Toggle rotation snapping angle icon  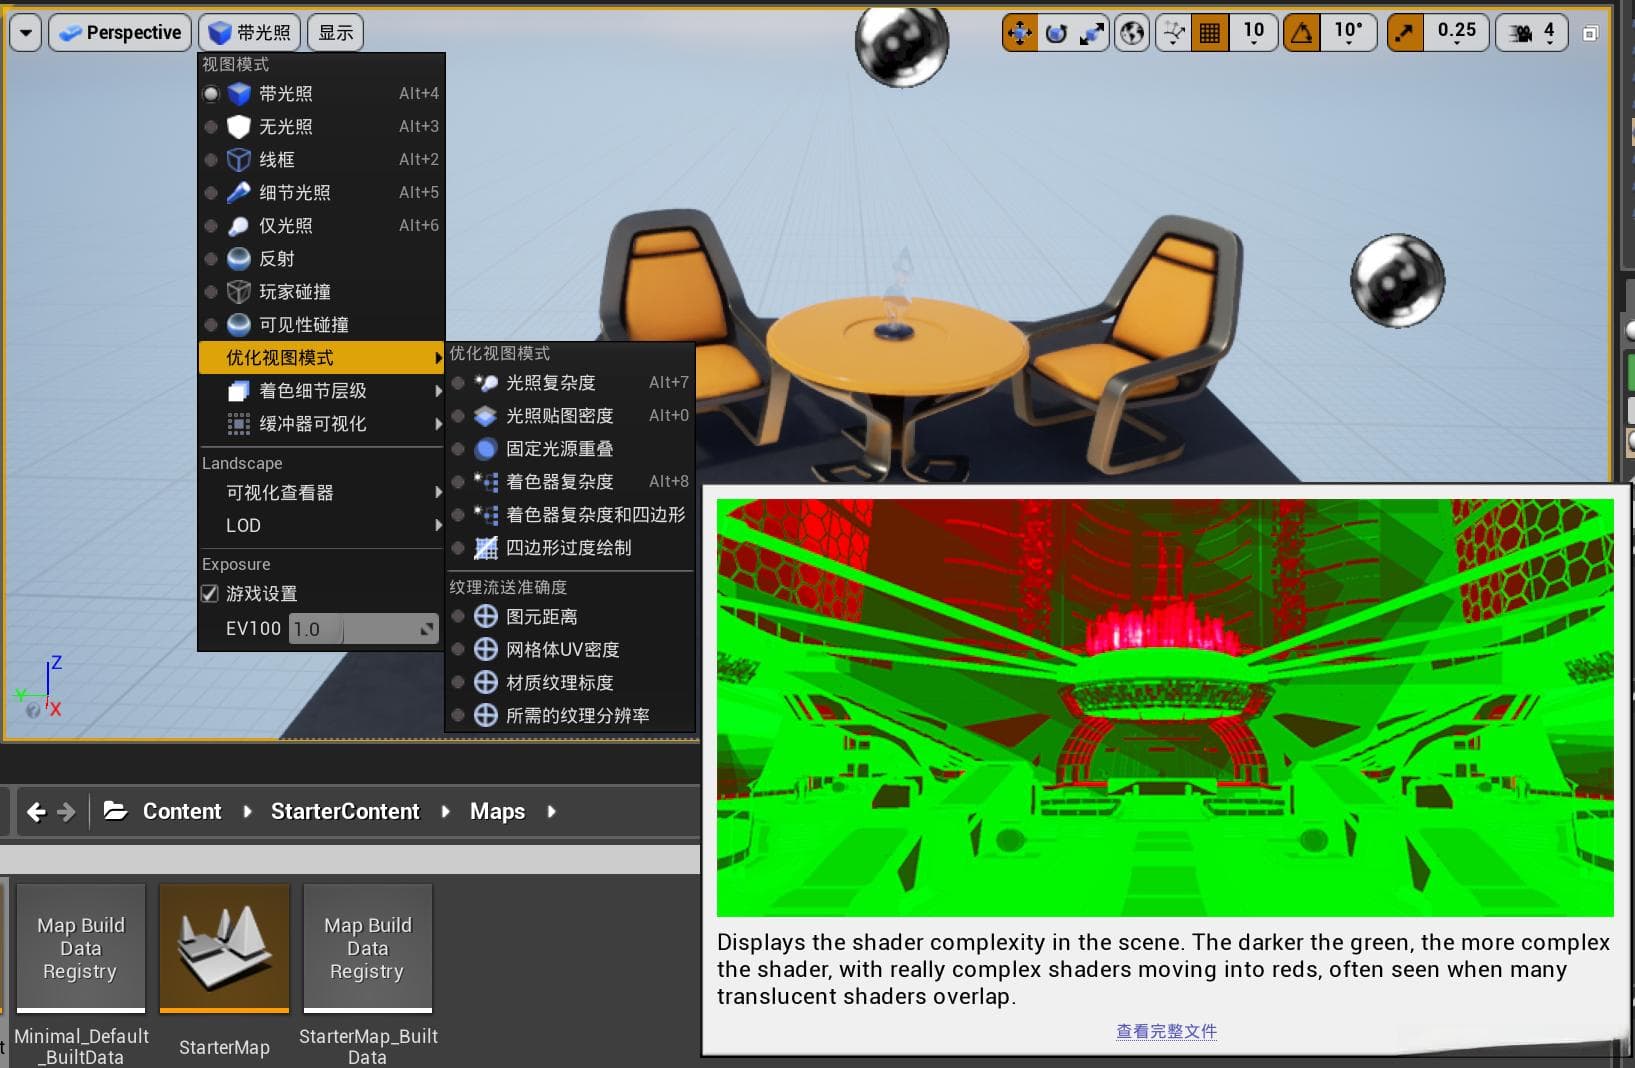(x=1301, y=33)
